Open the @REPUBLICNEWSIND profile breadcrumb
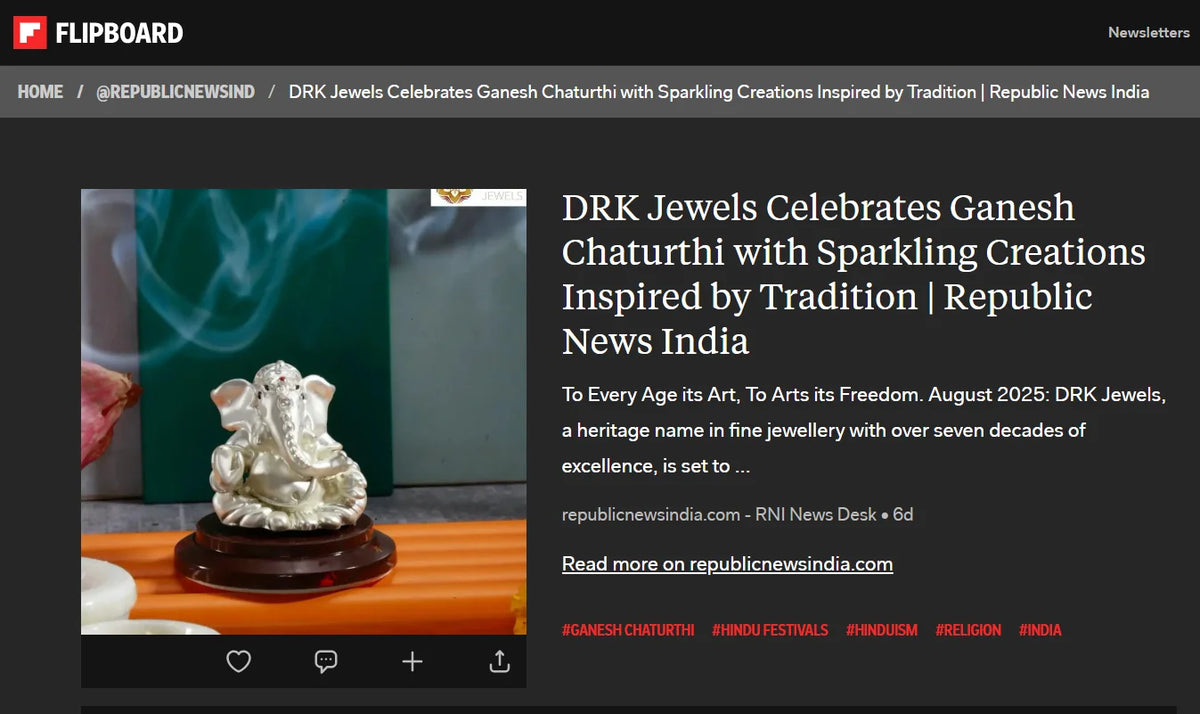 point(175,91)
